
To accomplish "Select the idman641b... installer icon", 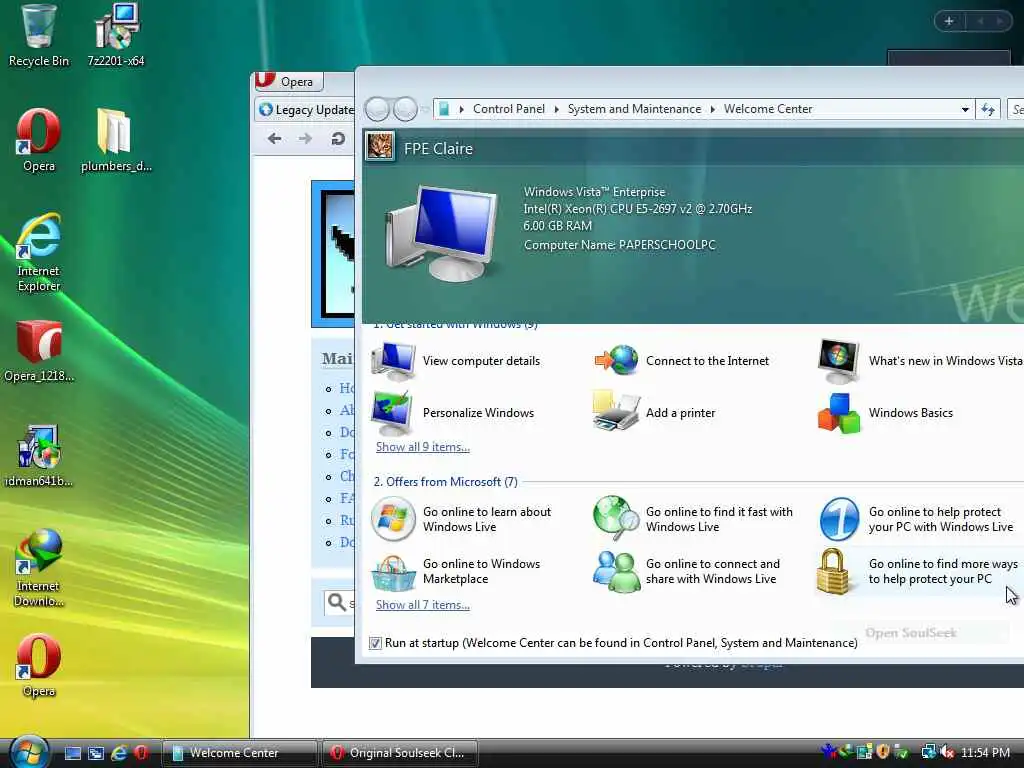I will coord(39,456).
